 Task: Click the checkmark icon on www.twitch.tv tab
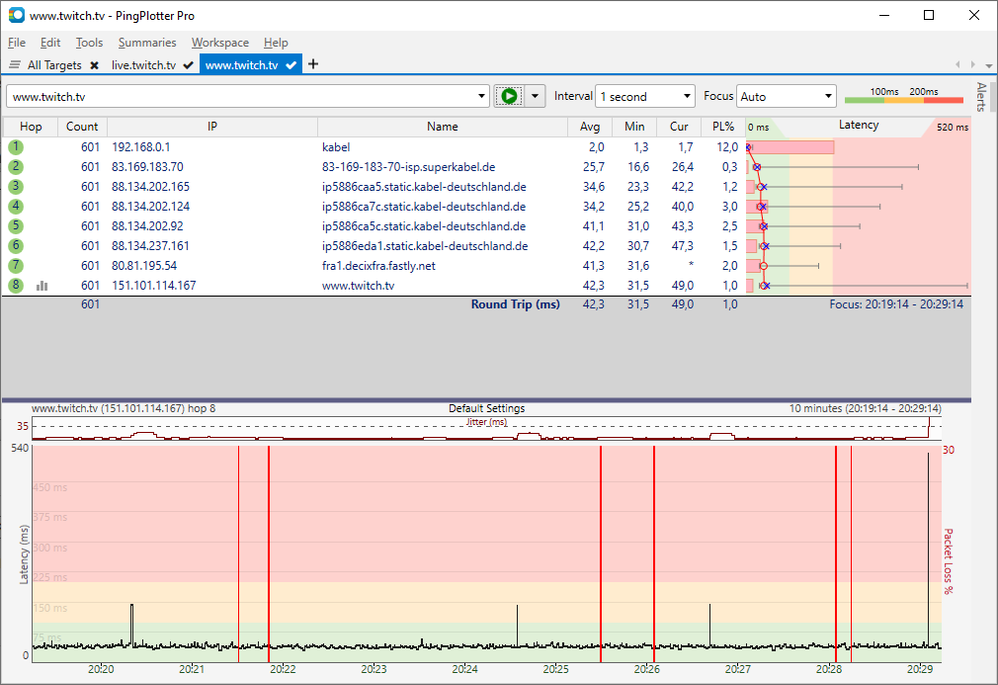click(291, 65)
